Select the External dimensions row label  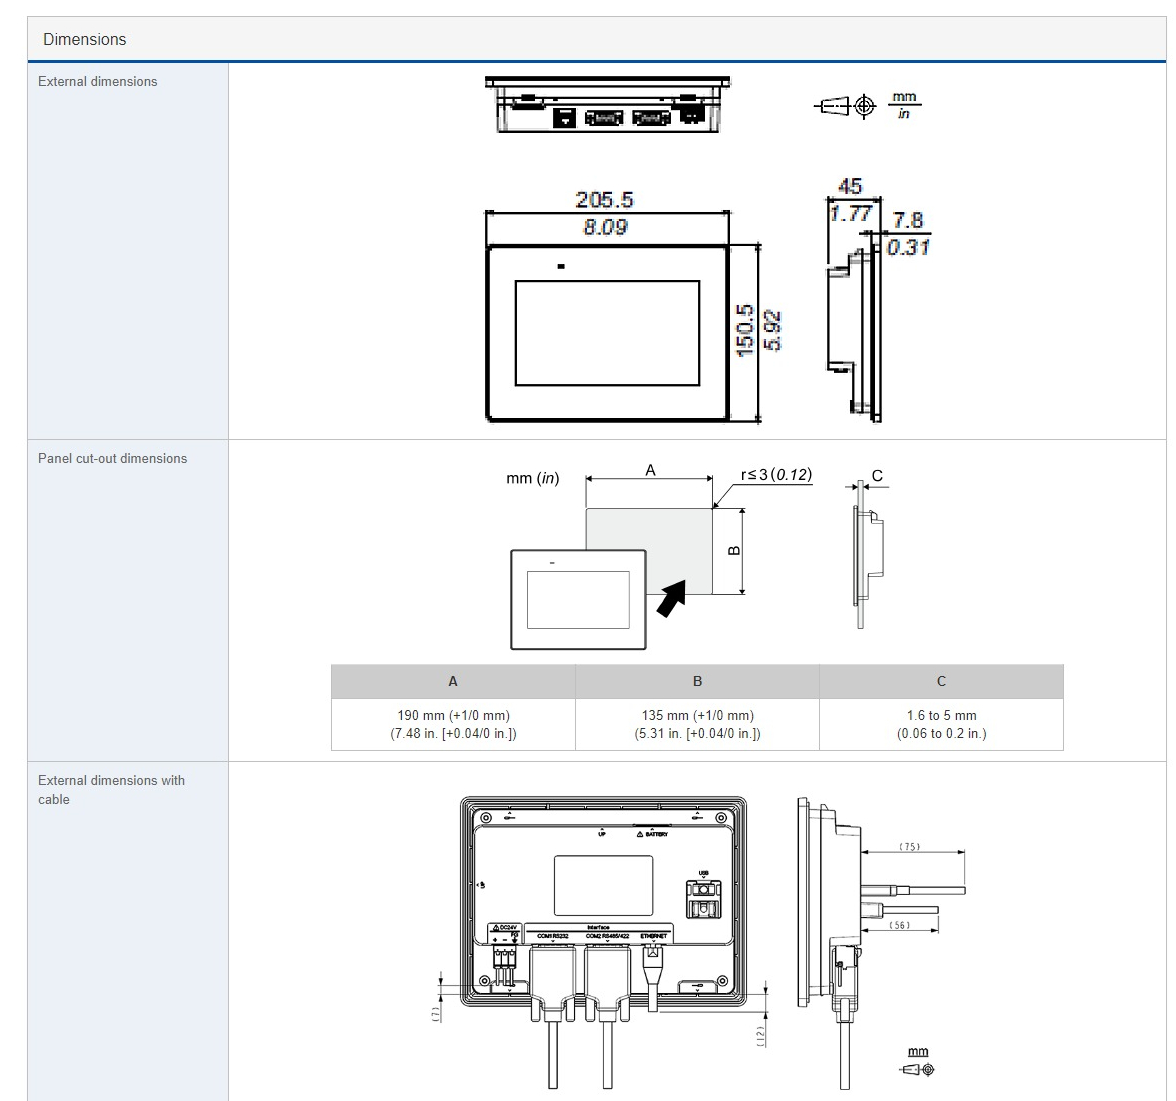tap(97, 81)
